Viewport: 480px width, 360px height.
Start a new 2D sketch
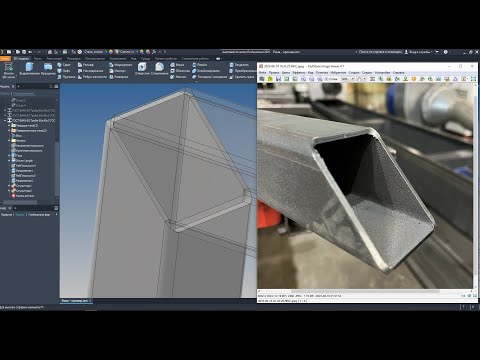[8, 70]
